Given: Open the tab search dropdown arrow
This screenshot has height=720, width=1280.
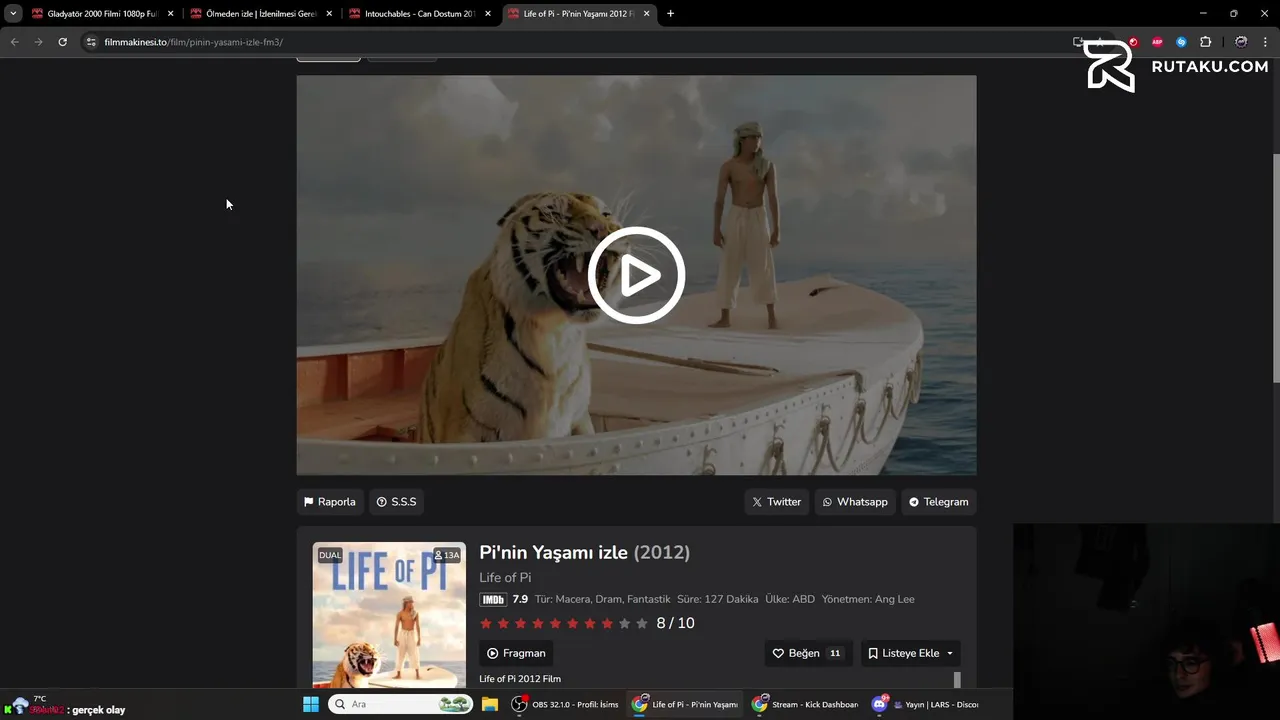Looking at the screenshot, I should [13, 14].
